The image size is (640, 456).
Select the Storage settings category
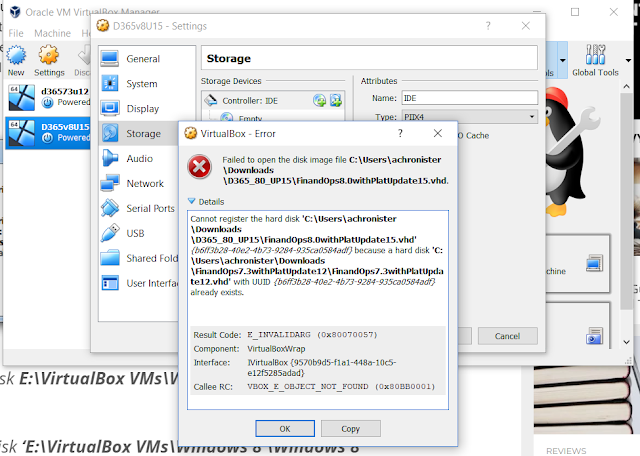(139, 133)
